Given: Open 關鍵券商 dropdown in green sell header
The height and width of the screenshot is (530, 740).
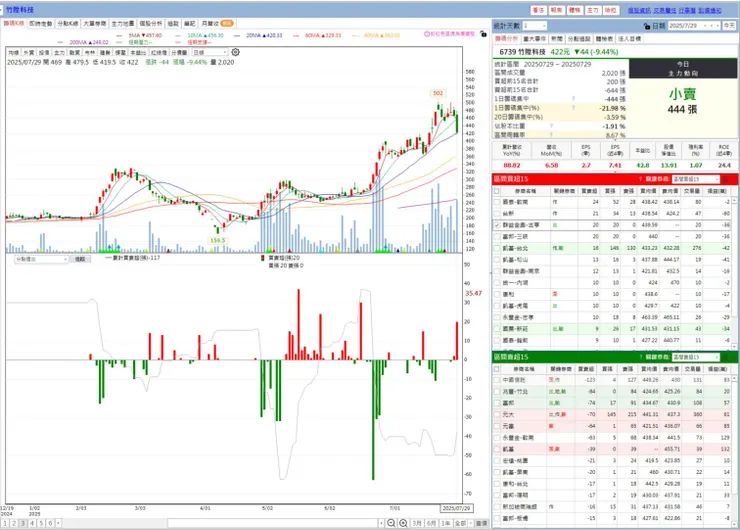Looking at the screenshot, I should pos(696,357).
